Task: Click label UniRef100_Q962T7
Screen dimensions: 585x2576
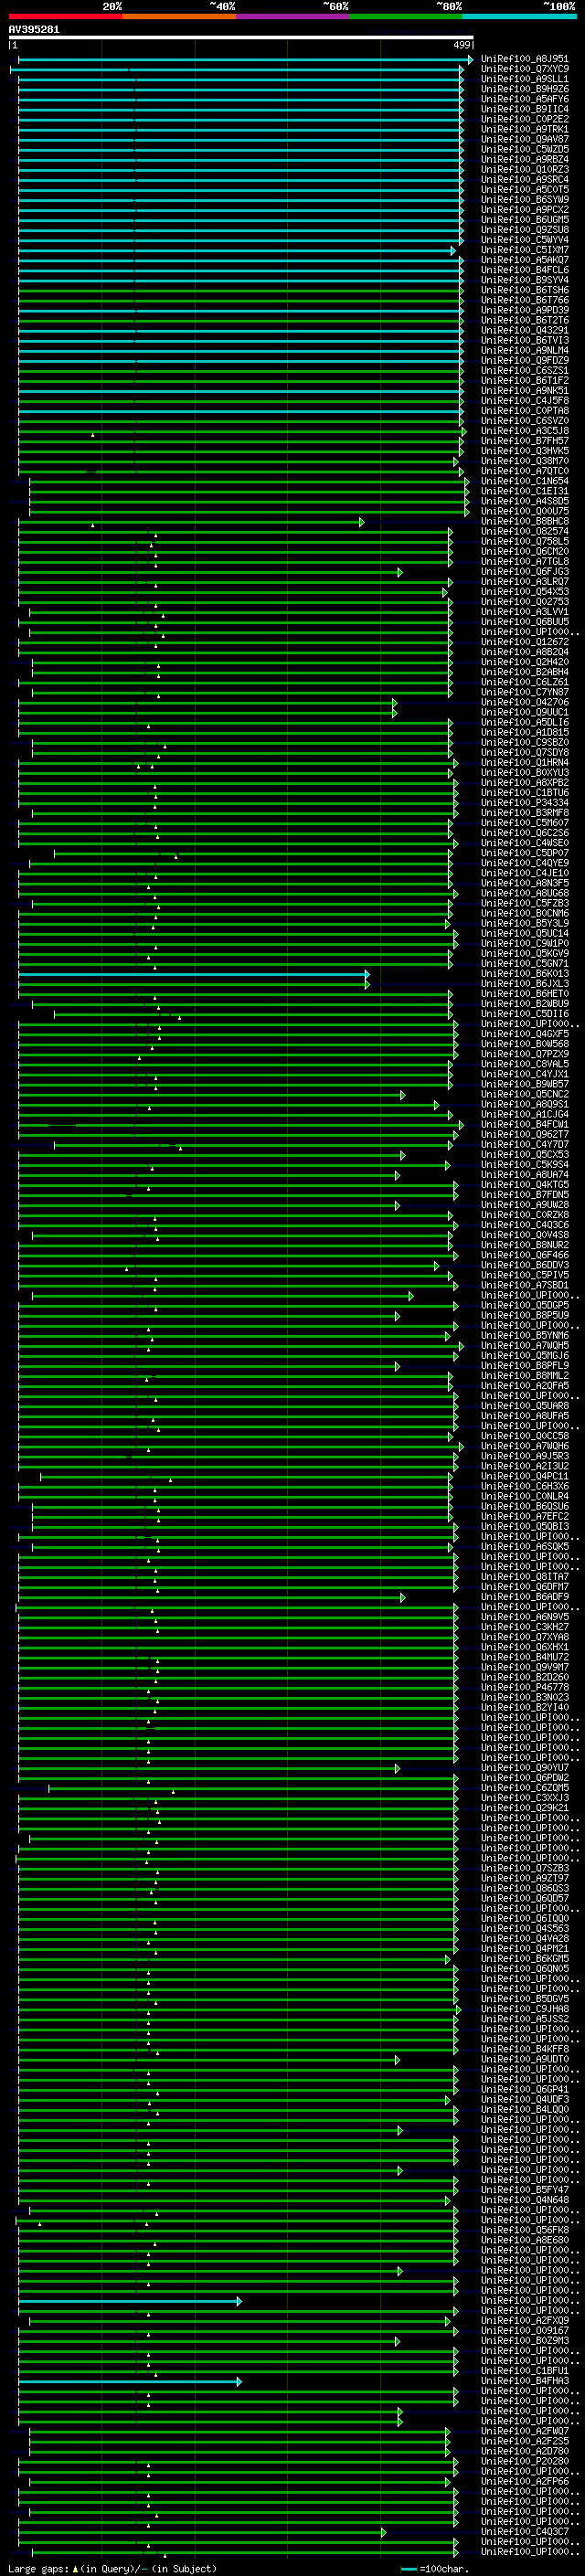Action: pyautogui.click(x=525, y=1135)
